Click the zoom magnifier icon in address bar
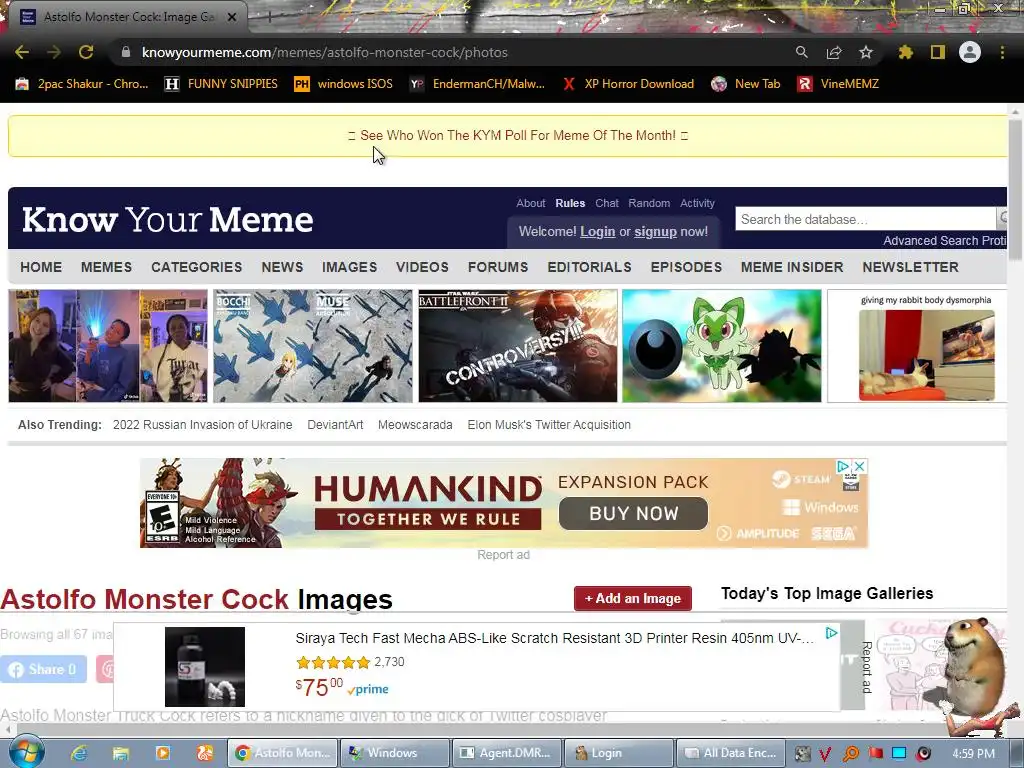Image resolution: width=1024 pixels, height=768 pixels. click(801, 52)
